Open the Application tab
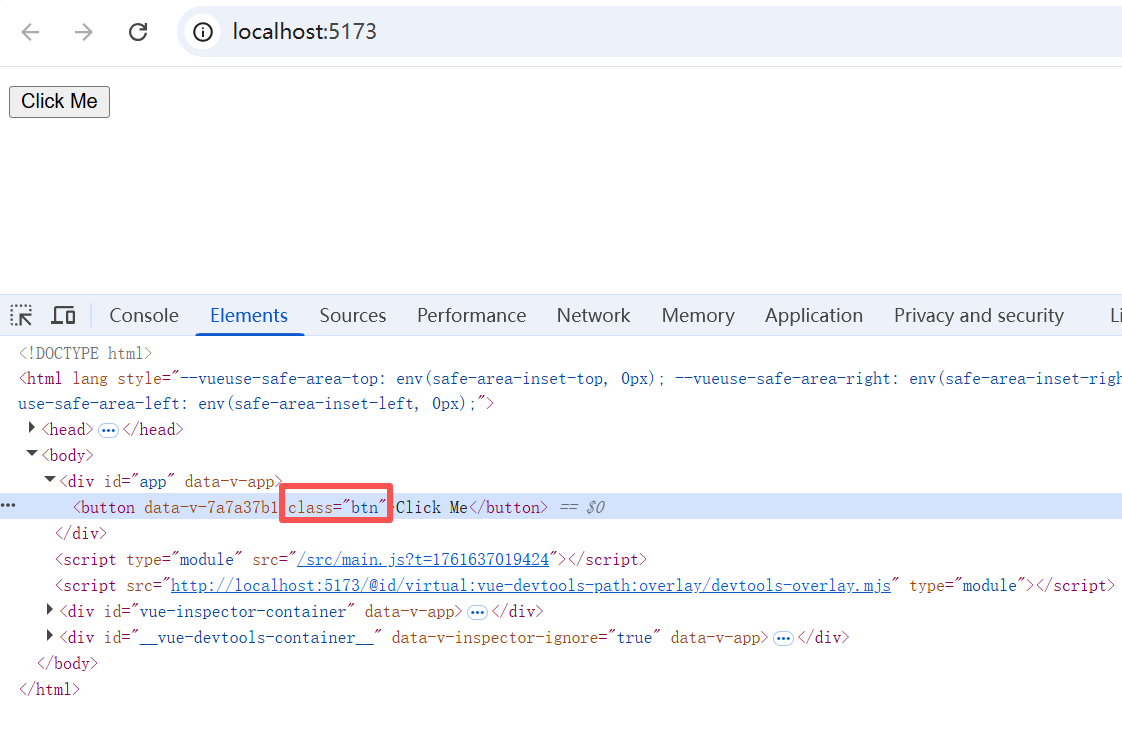Image resolution: width=1122 pixels, height=735 pixels. pos(814,316)
